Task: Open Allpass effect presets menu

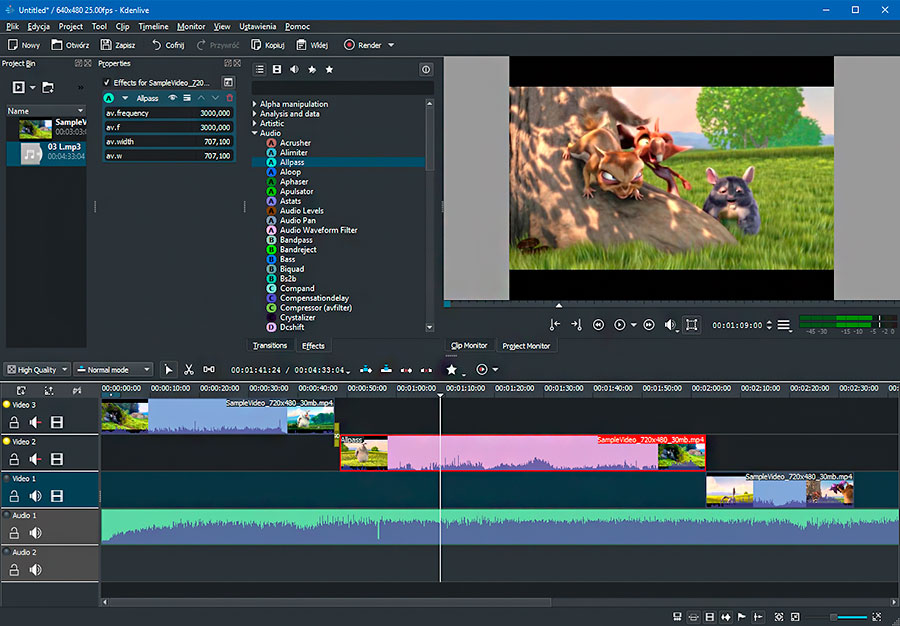Action: (x=187, y=98)
